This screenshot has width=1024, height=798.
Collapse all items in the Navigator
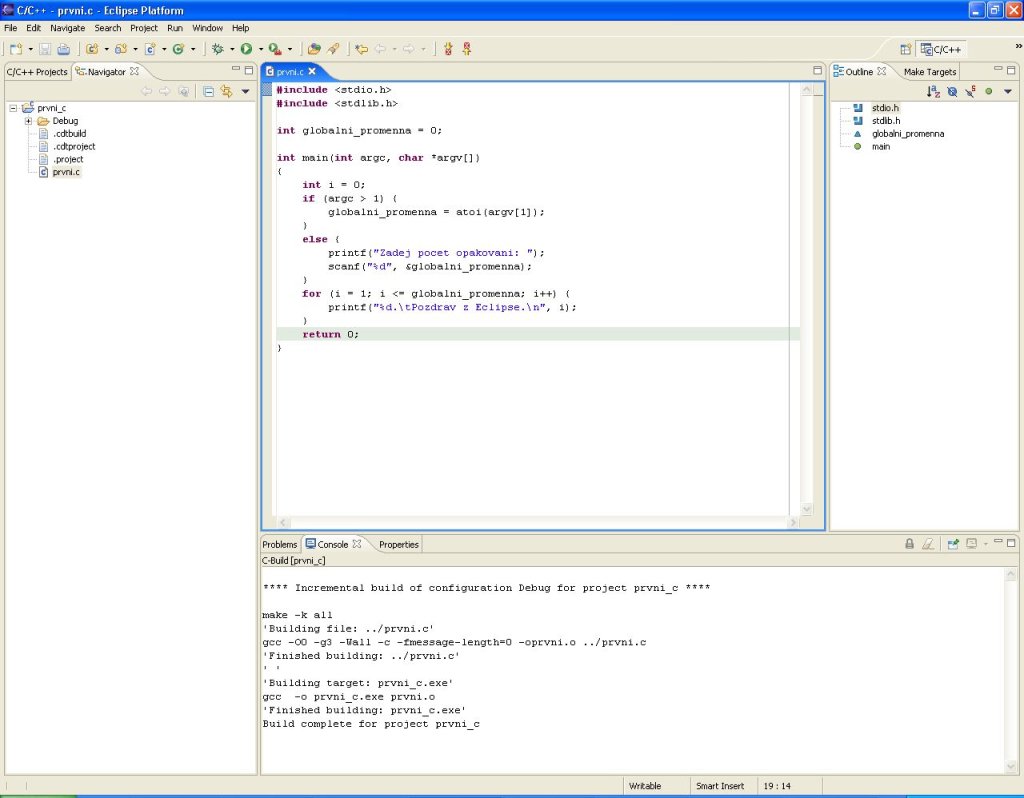click(x=208, y=91)
